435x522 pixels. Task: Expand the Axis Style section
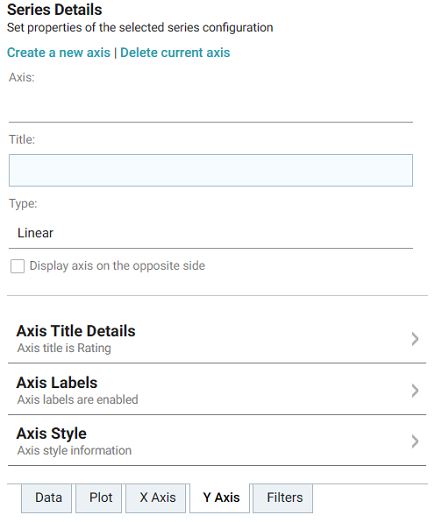tap(217, 441)
